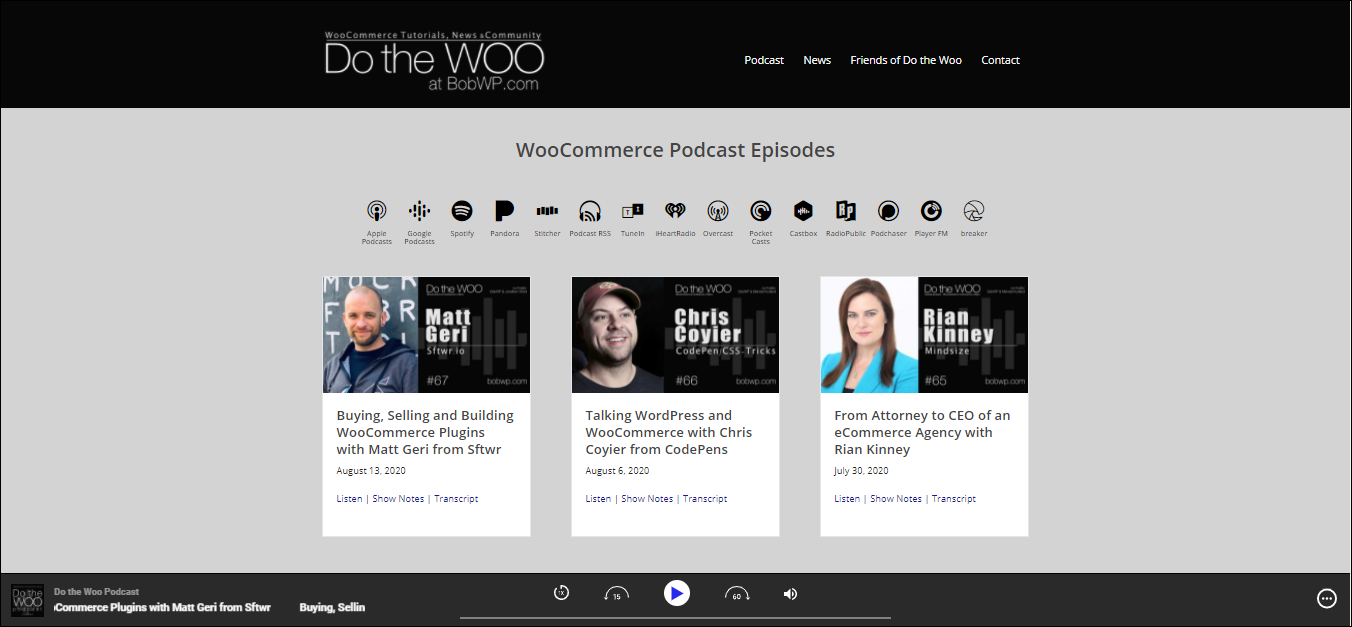Click the Overcast icon
The height and width of the screenshot is (627, 1352).
[x=718, y=211]
